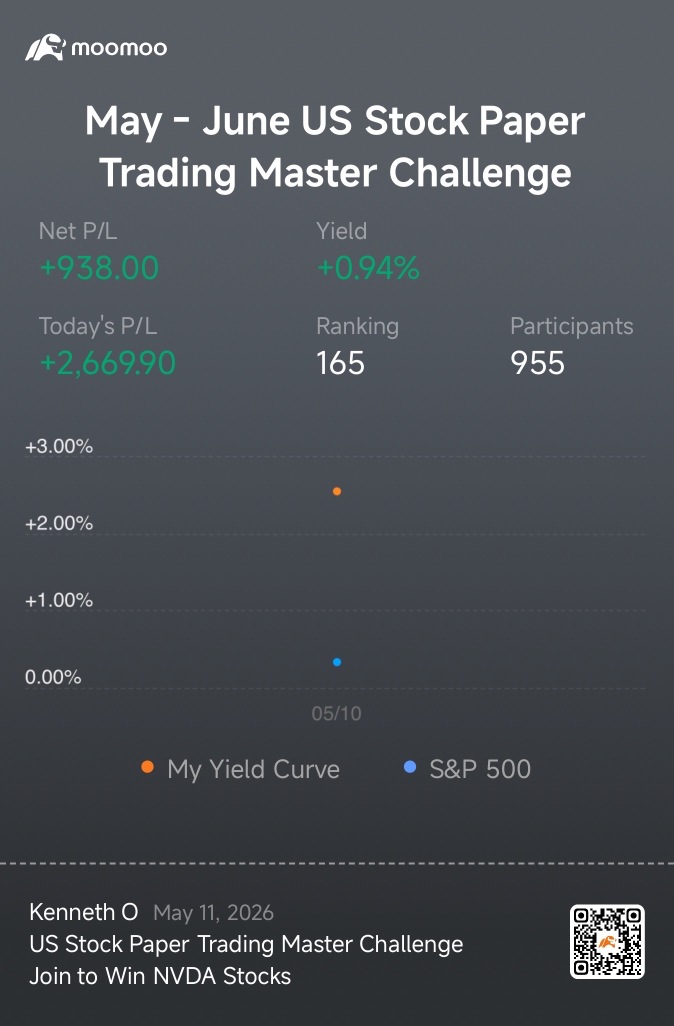Screen dimensions: 674x1026
Task: Click the challenge title heading
Action: pyautogui.click(x=336, y=147)
